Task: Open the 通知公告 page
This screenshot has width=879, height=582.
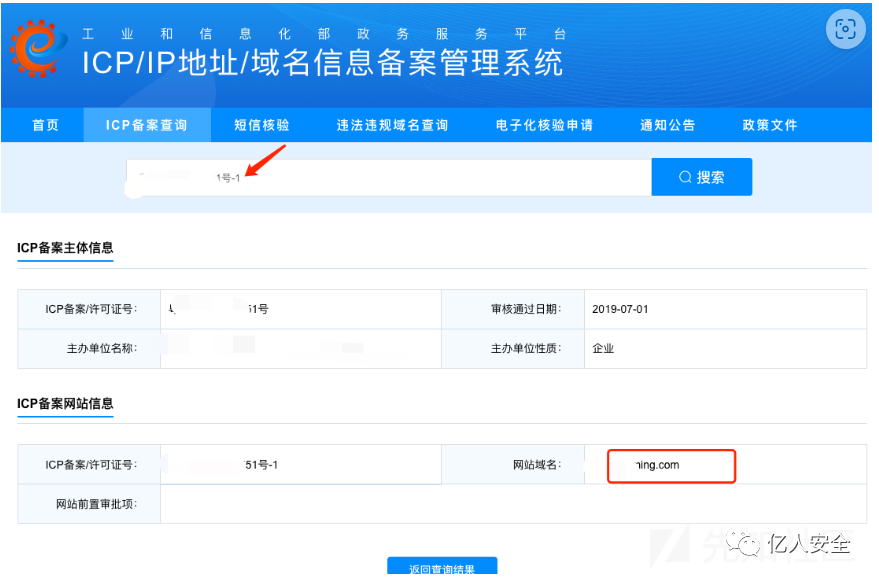Action: [667, 124]
